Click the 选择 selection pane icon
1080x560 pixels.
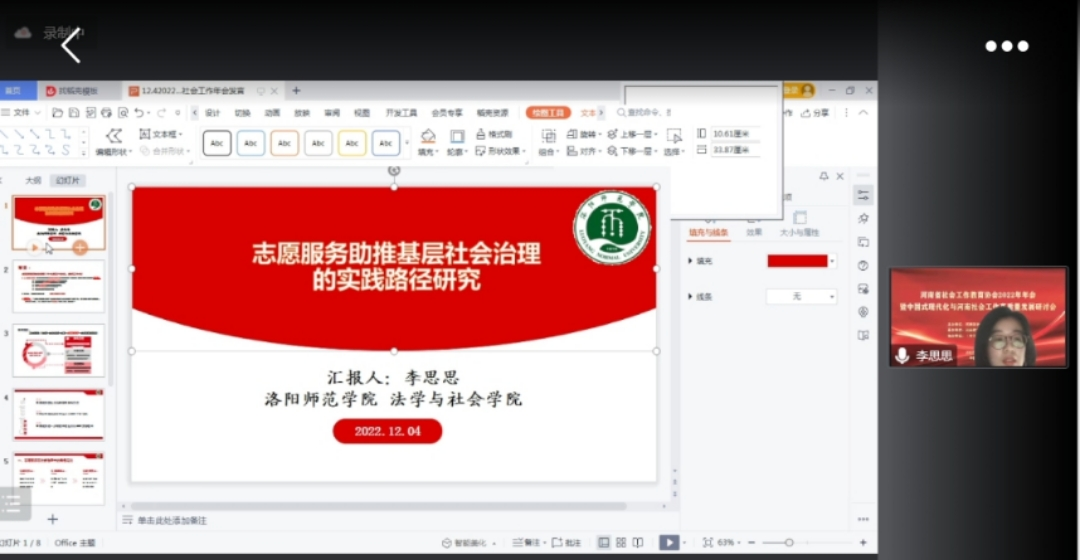(674, 143)
